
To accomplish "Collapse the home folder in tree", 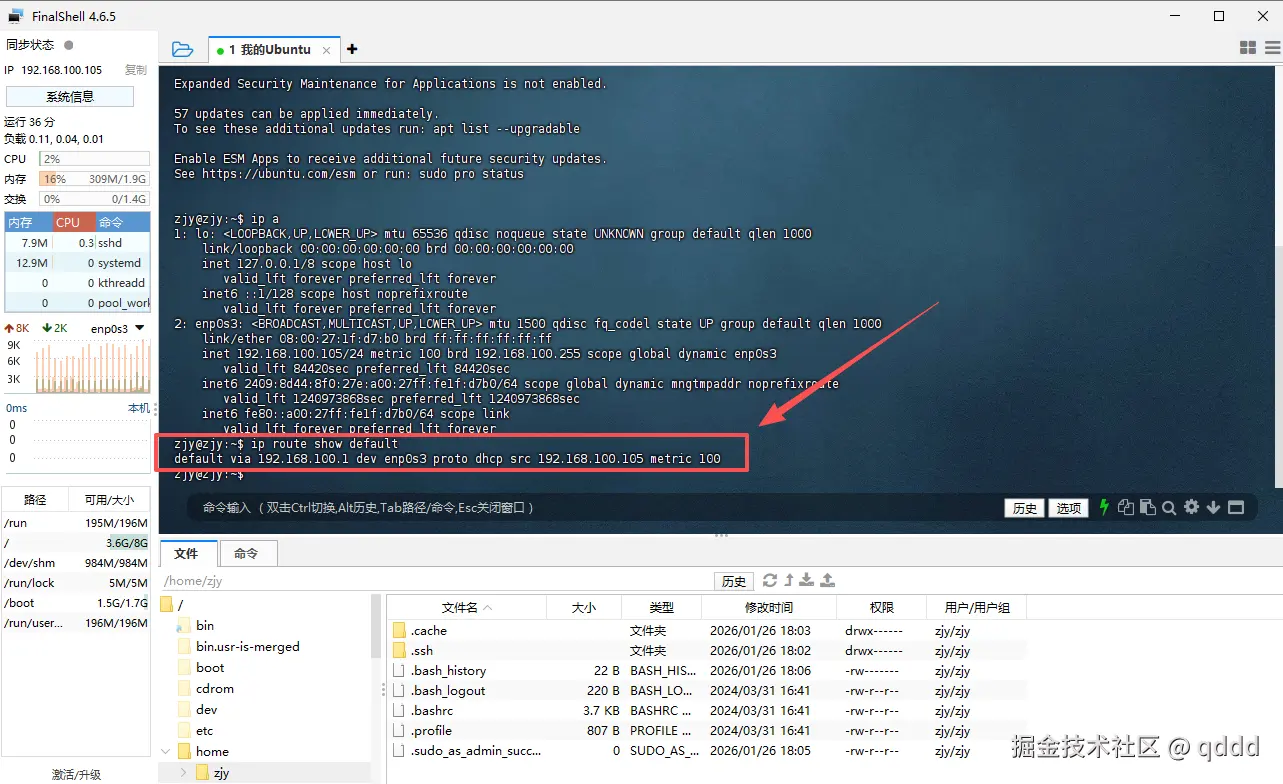I will 166,751.
